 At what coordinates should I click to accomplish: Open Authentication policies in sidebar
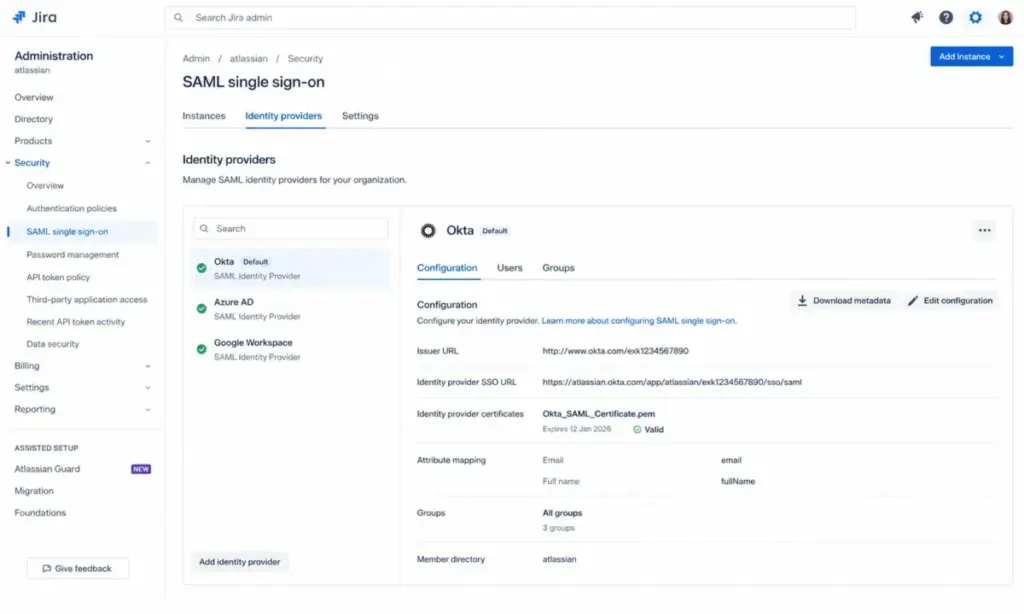(71, 208)
